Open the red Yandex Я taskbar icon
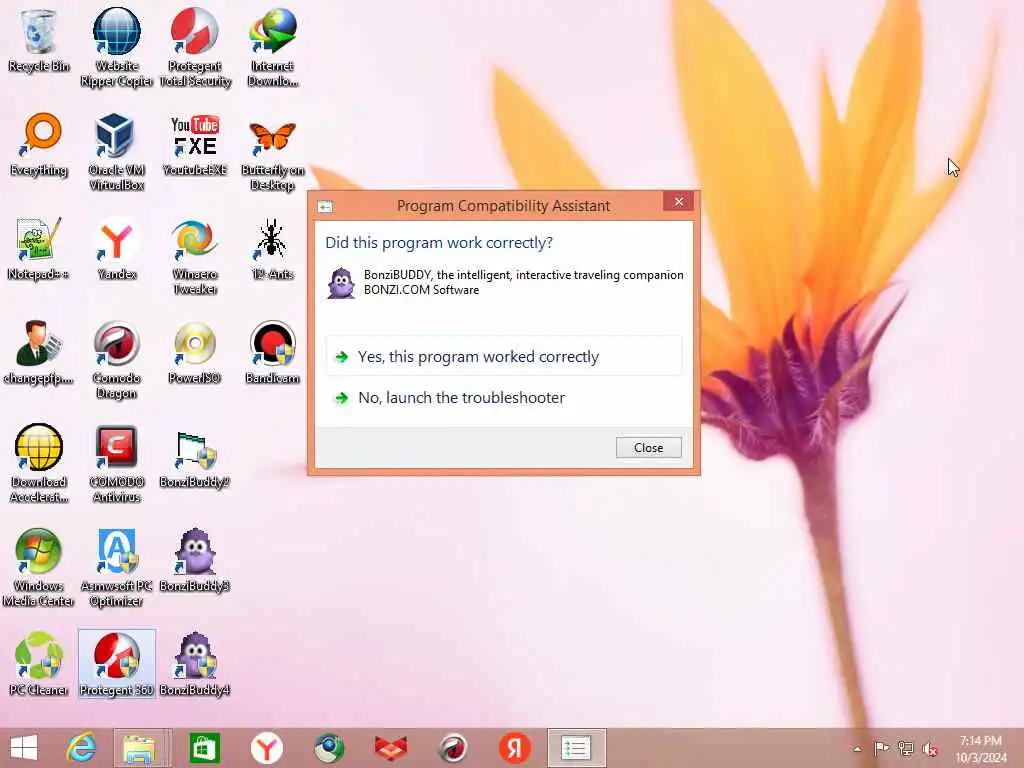 515,748
